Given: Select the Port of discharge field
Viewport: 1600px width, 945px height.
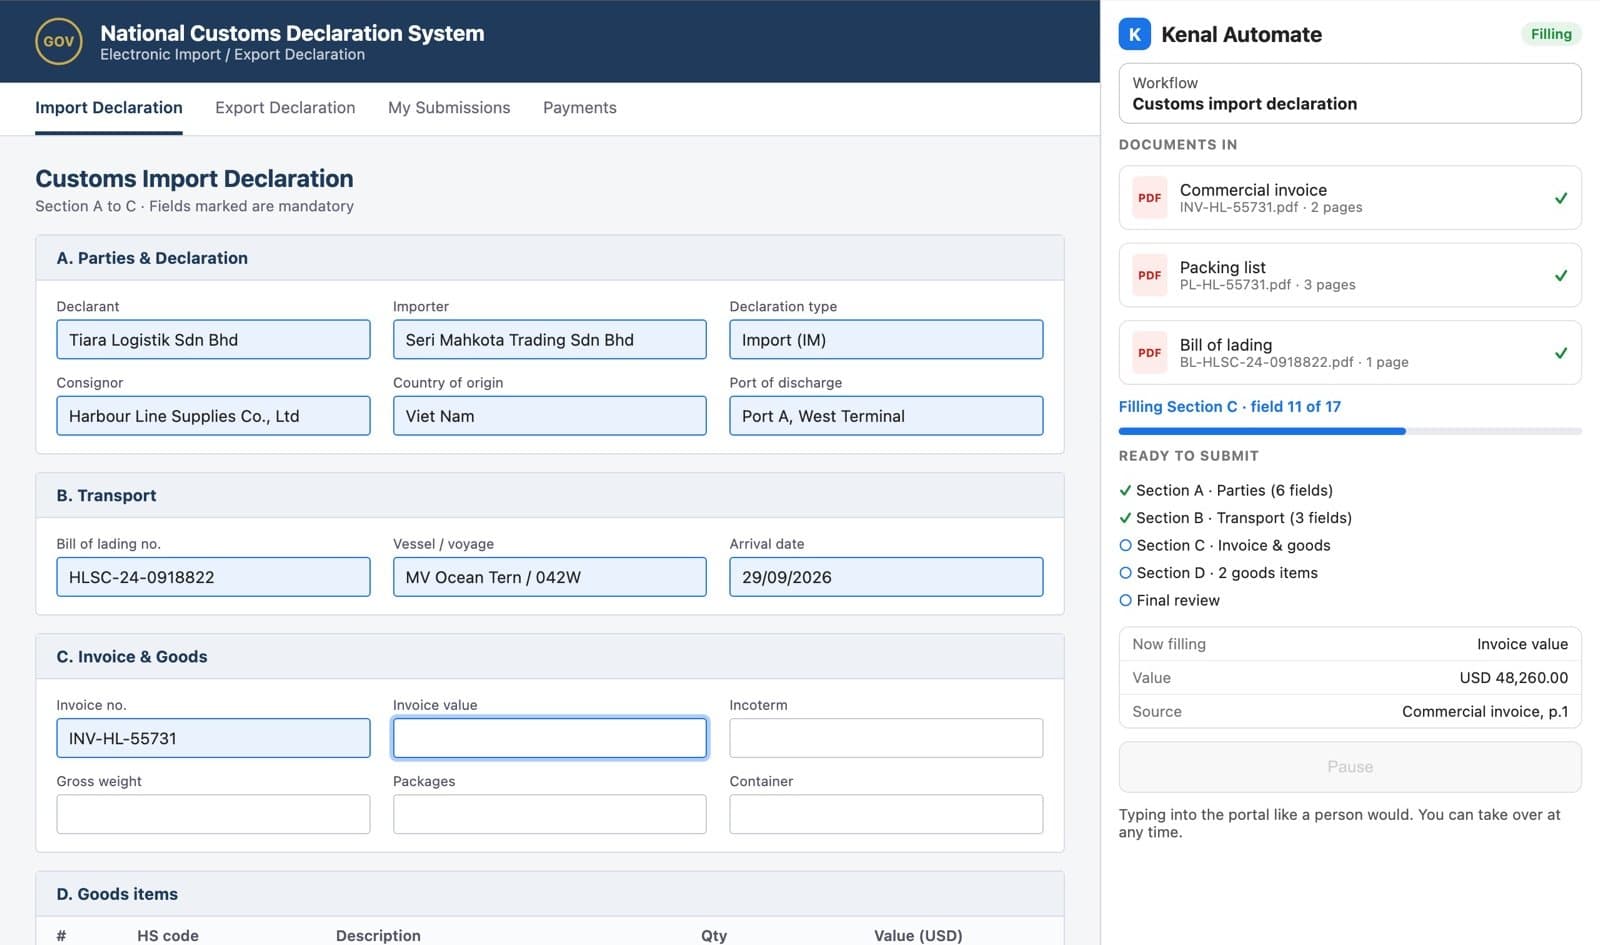Looking at the screenshot, I should [x=886, y=416].
